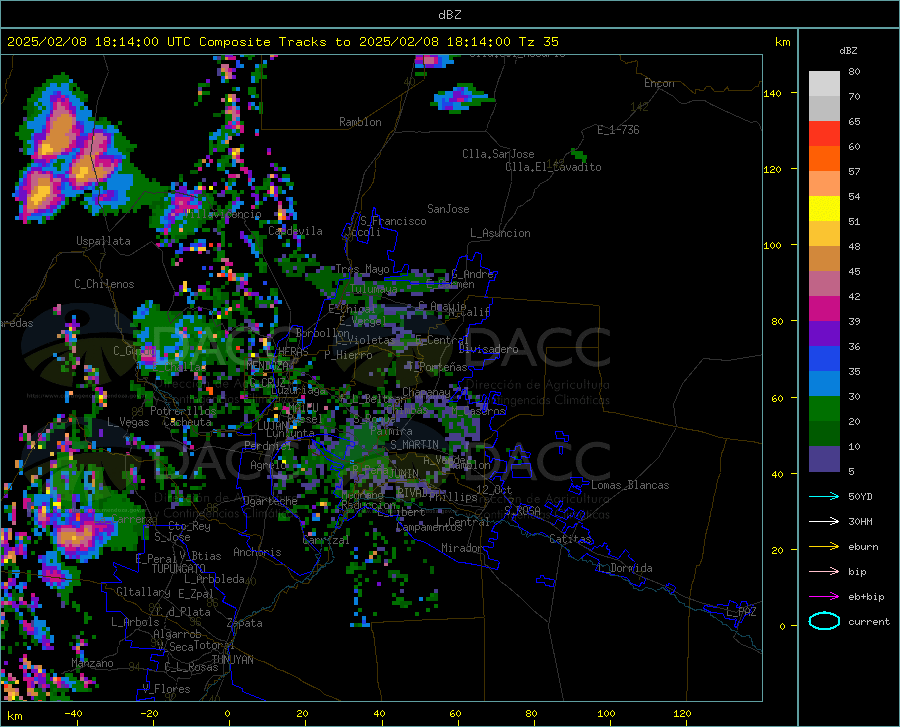Click the Uspallata town label
Image resolution: width=900 pixels, height=727 pixels.
pos(103,241)
